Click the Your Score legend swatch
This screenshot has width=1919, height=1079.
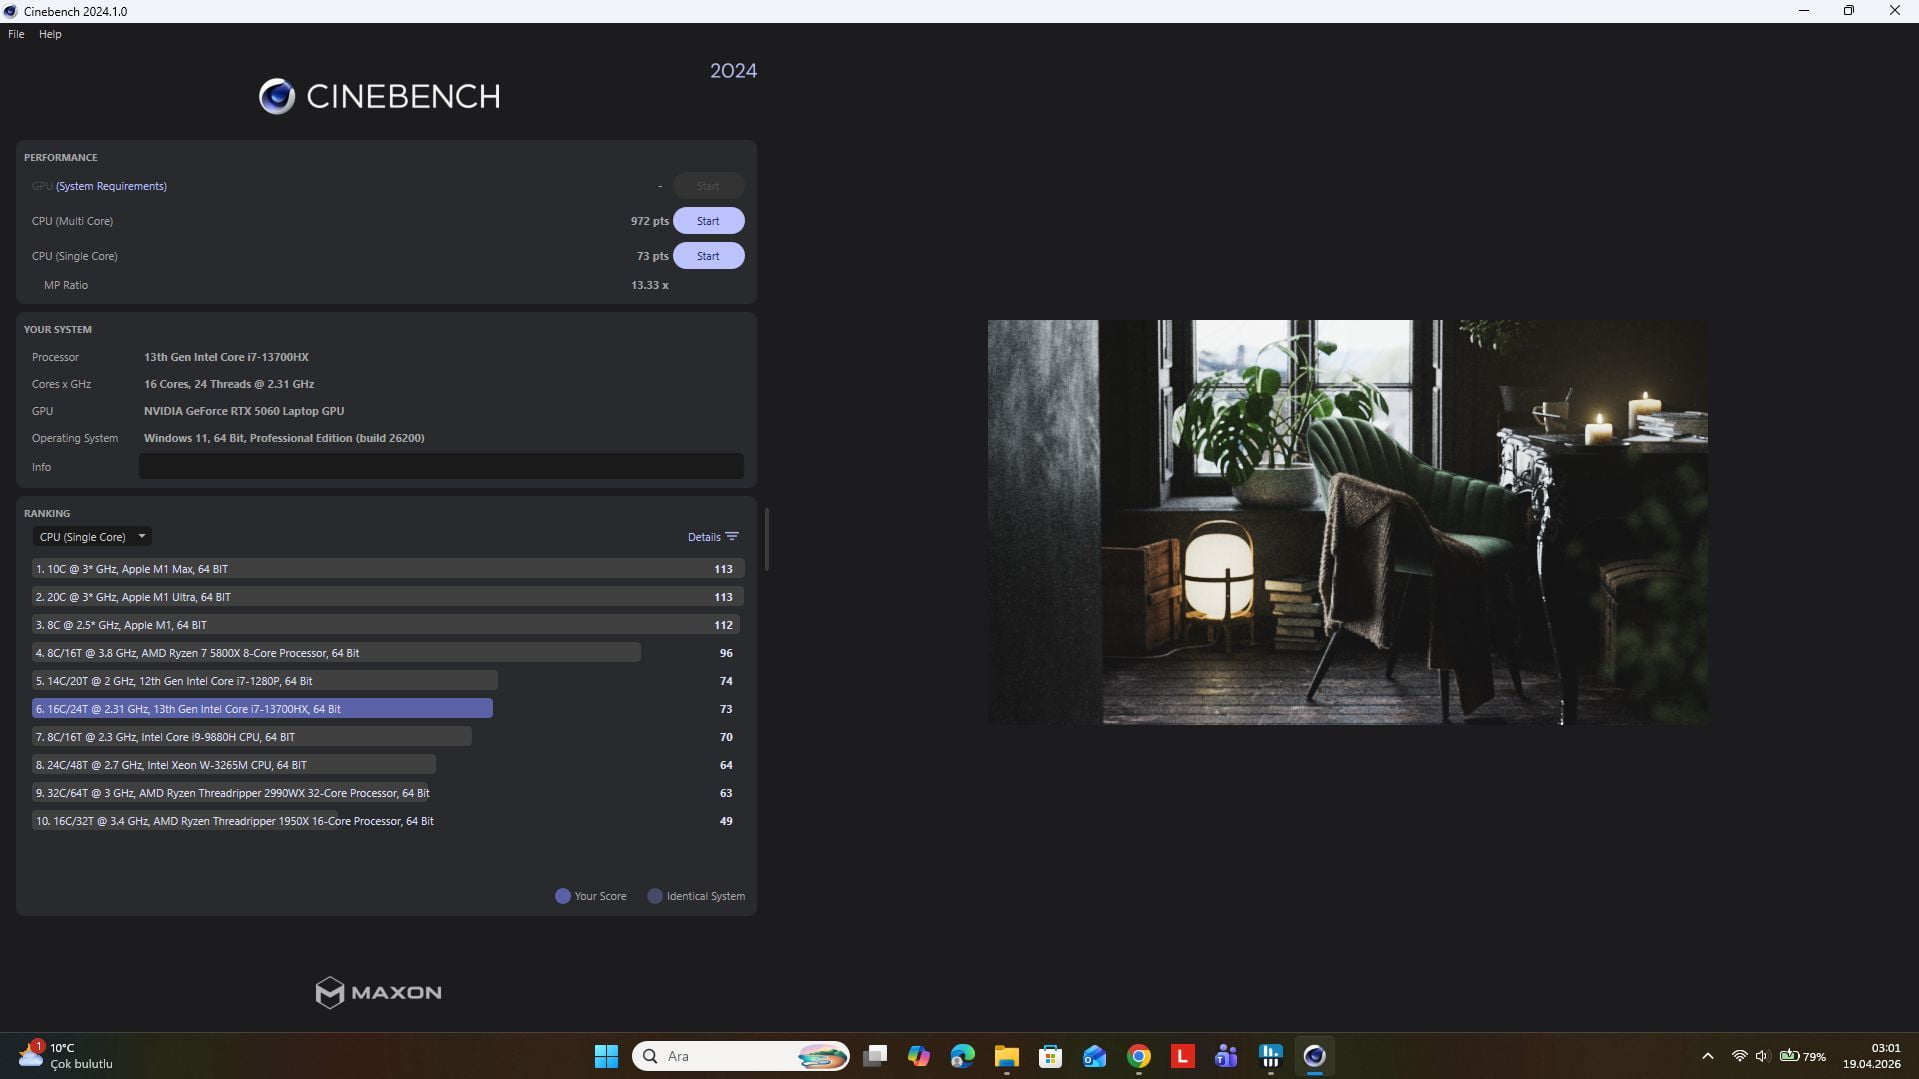[563, 896]
